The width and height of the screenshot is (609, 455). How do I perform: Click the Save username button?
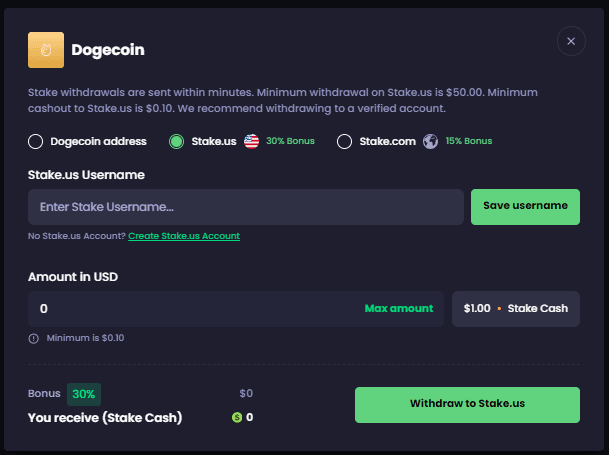tap(525, 206)
